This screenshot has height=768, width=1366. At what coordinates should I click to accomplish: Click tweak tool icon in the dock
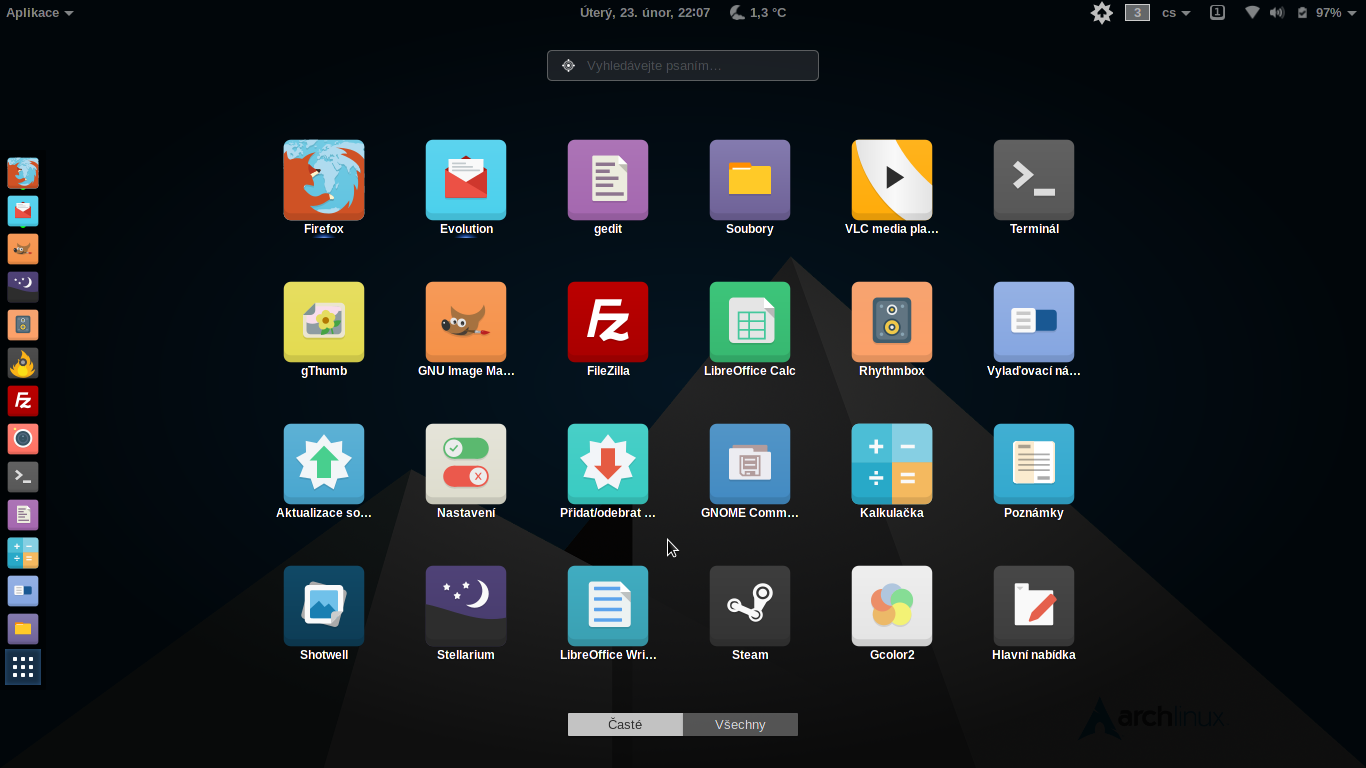point(23,591)
